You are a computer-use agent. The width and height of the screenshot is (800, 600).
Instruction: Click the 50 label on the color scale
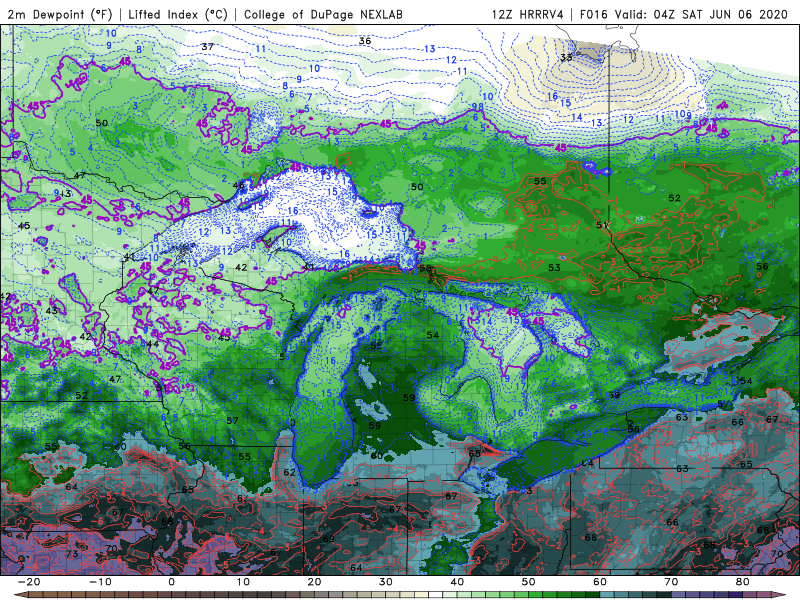pyautogui.click(x=529, y=582)
